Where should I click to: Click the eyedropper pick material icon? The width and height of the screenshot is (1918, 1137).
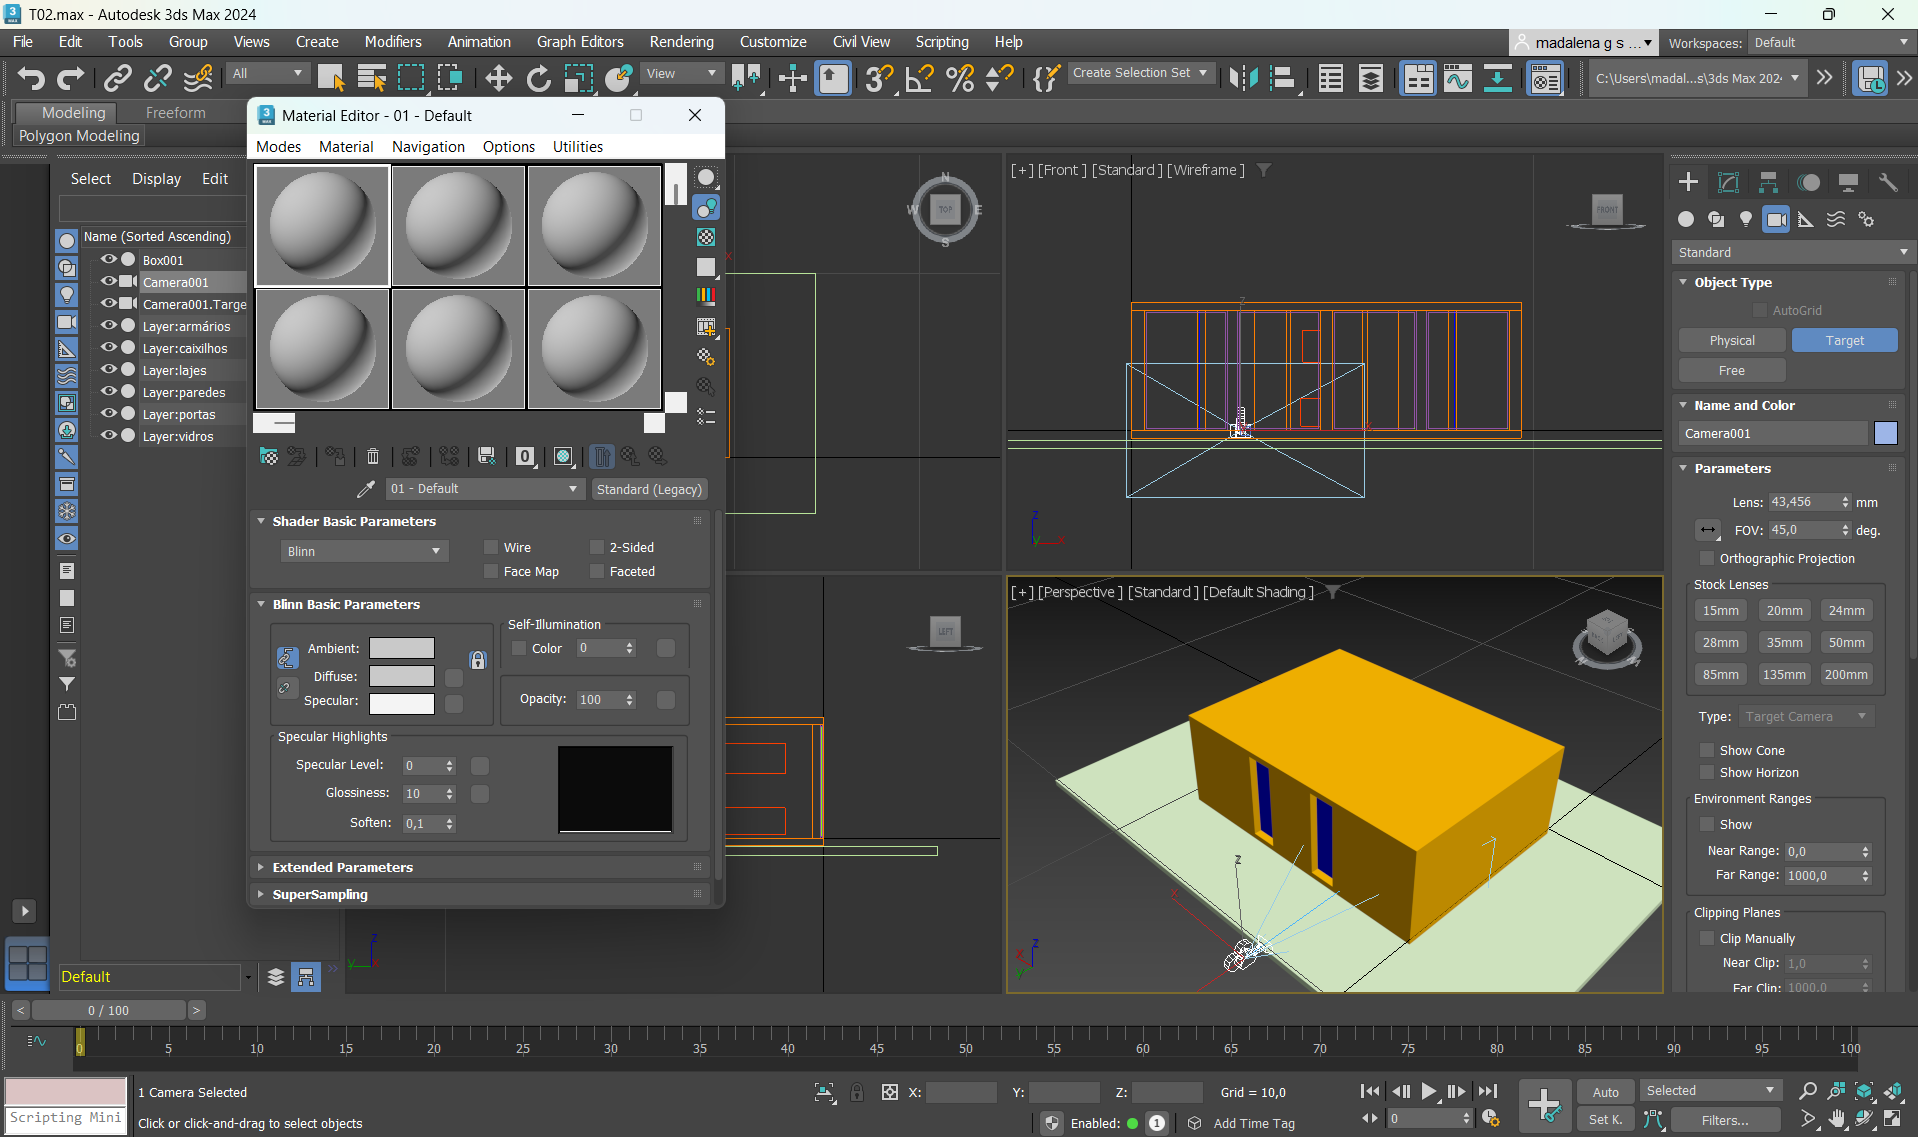[x=366, y=489]
